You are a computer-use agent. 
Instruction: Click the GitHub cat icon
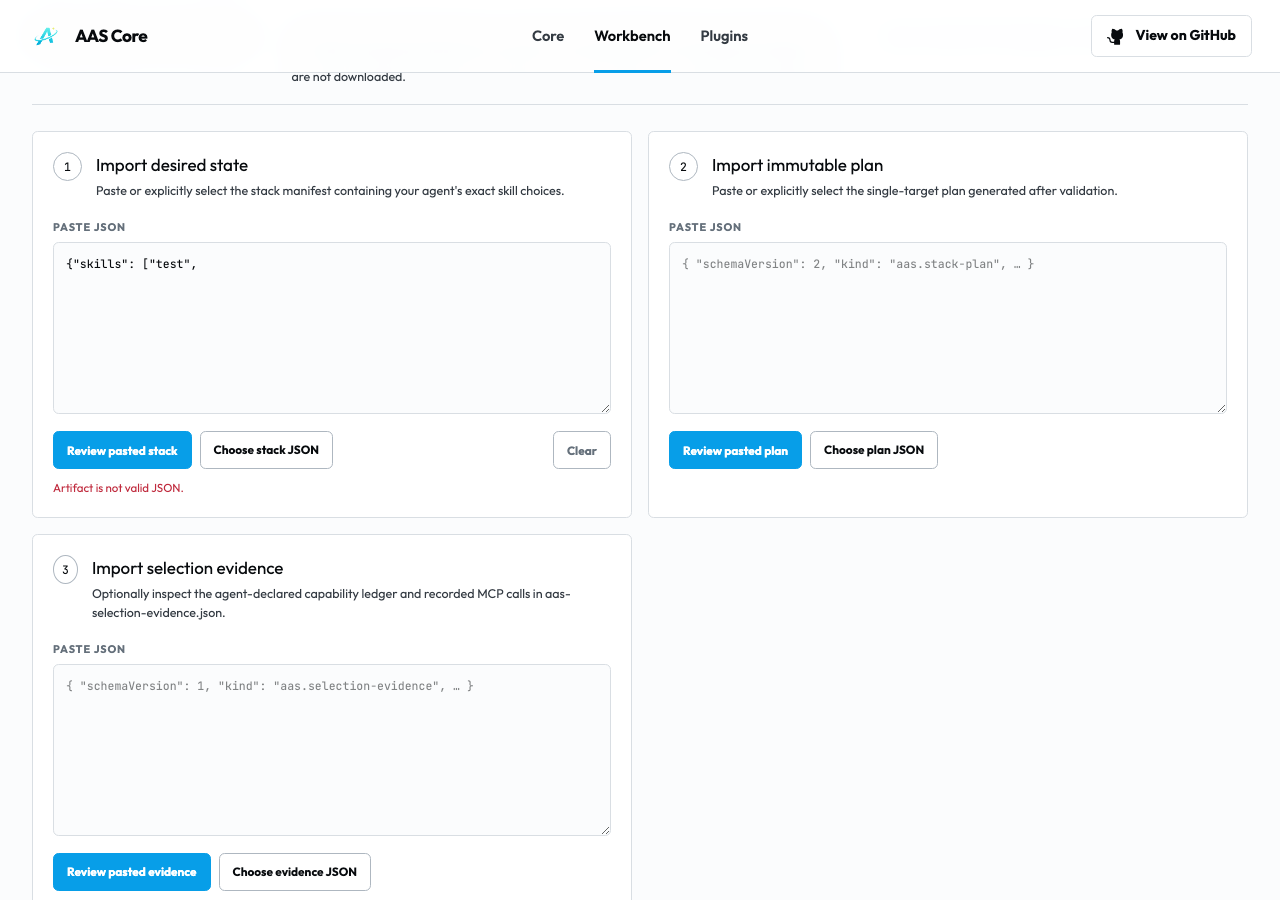(1116, 36)
